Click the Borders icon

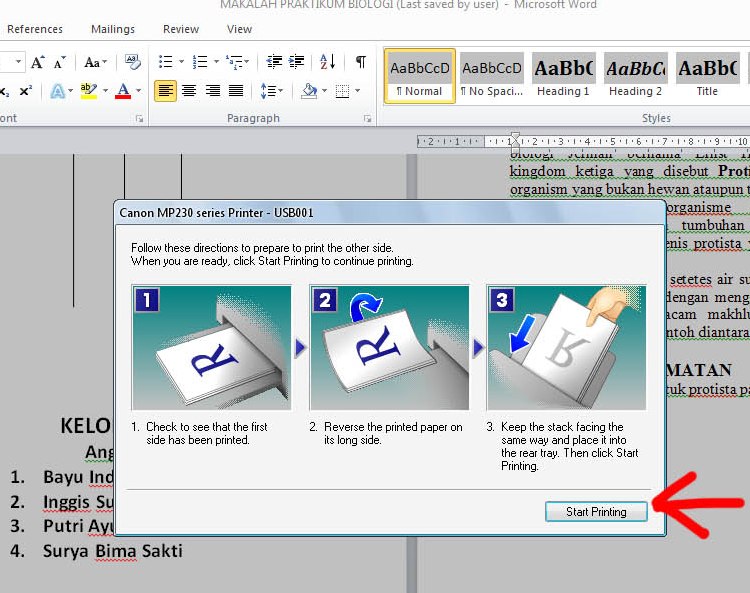click(x=342, y=91)
